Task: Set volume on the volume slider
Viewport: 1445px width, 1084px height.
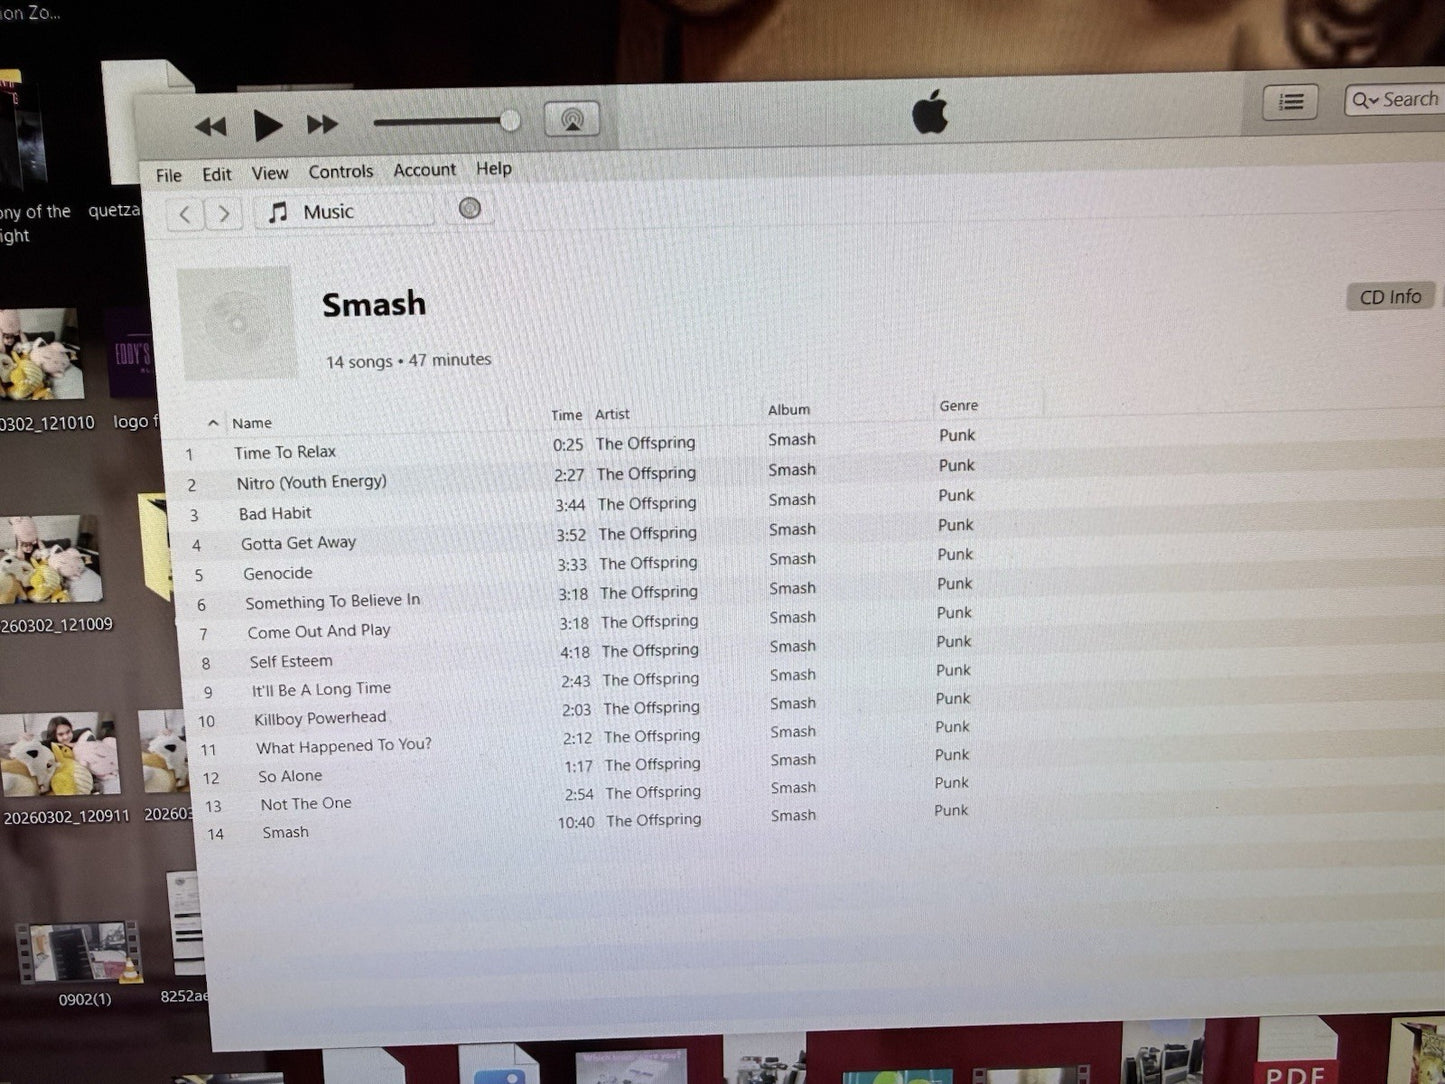Action: (x=446, y=122)
